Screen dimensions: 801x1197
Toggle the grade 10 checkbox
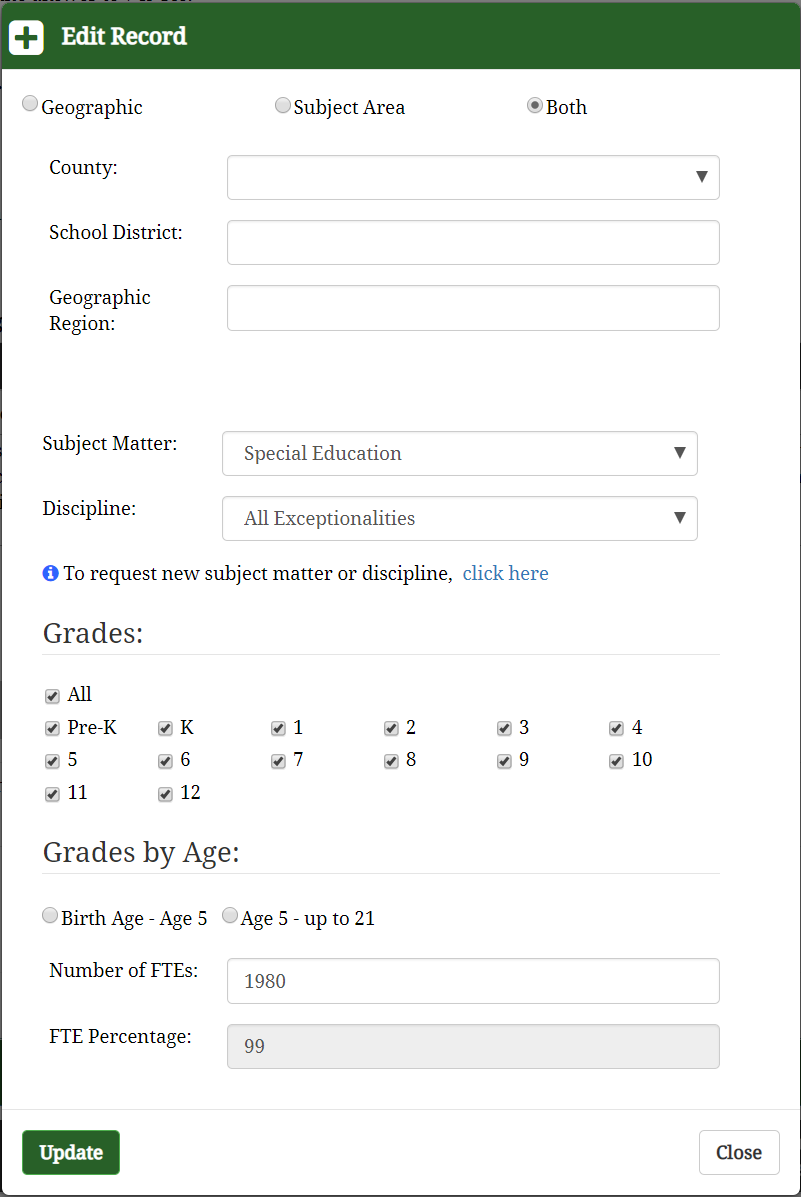[617, 762]
